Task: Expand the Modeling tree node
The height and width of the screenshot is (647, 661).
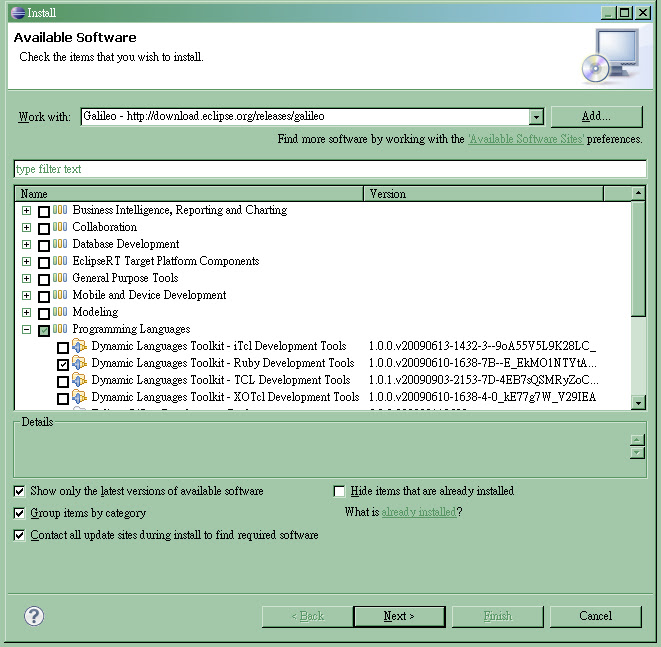Action: point(26,312)
